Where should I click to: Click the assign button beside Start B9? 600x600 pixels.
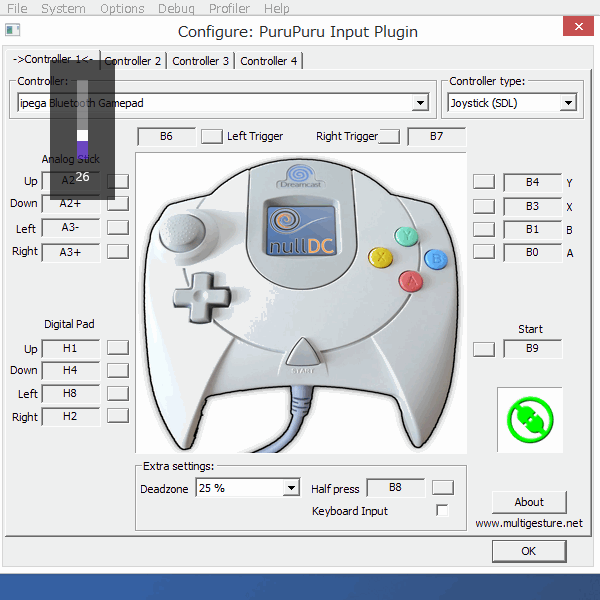pos(483,349)
